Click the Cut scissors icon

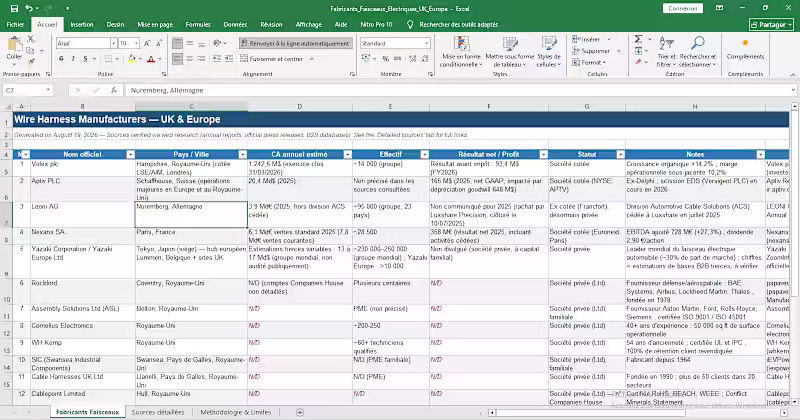31,39
